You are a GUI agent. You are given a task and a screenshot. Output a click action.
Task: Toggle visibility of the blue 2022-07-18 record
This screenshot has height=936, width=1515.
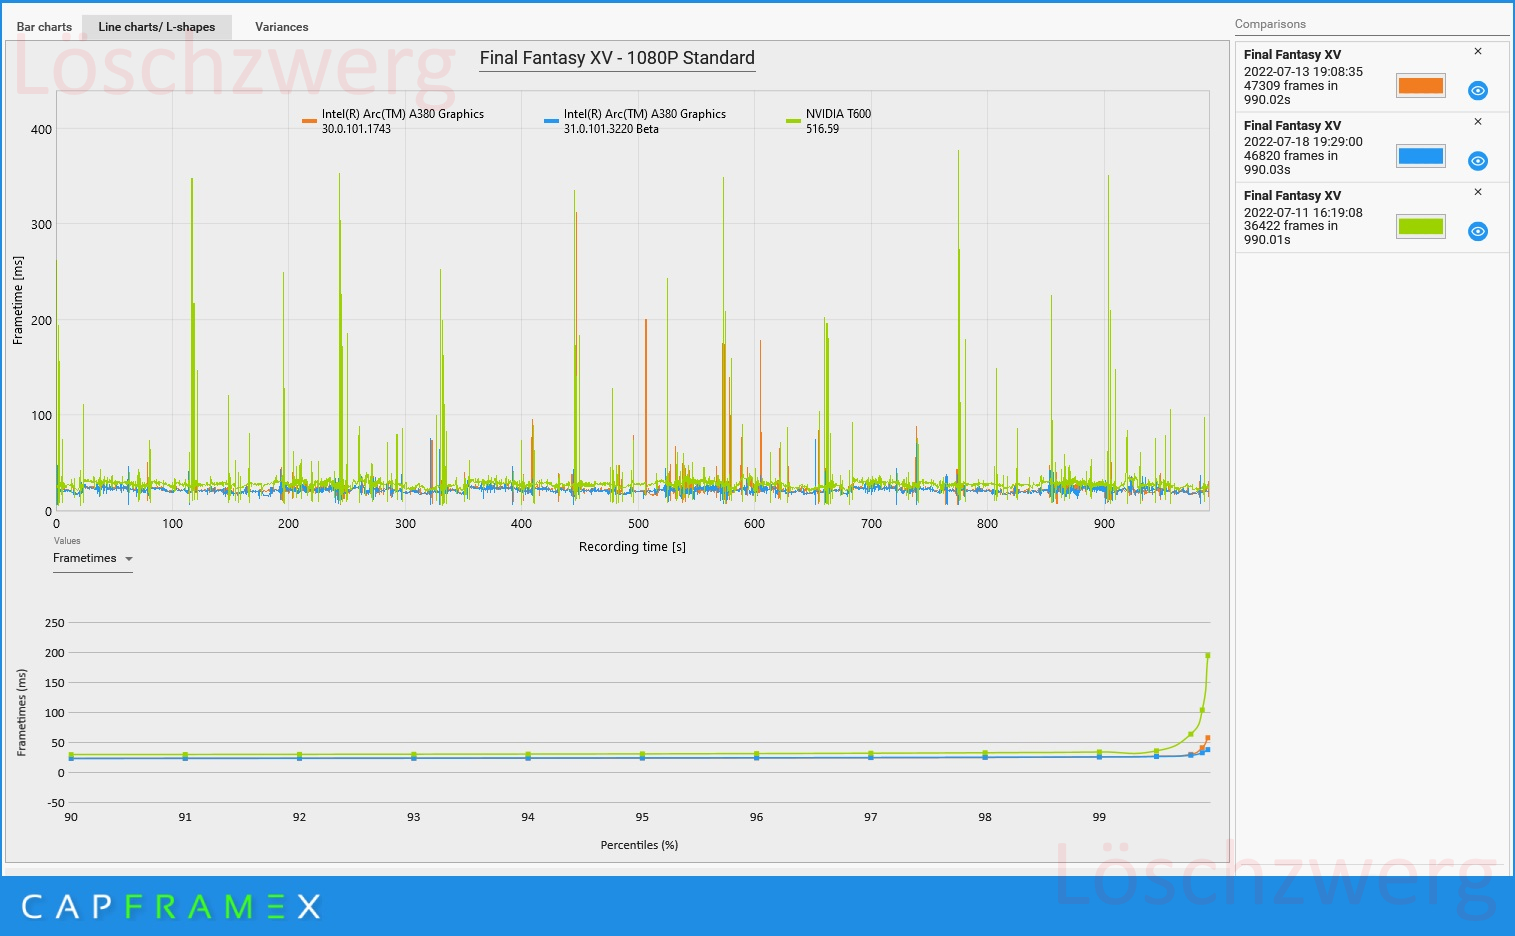point(1477,161)
